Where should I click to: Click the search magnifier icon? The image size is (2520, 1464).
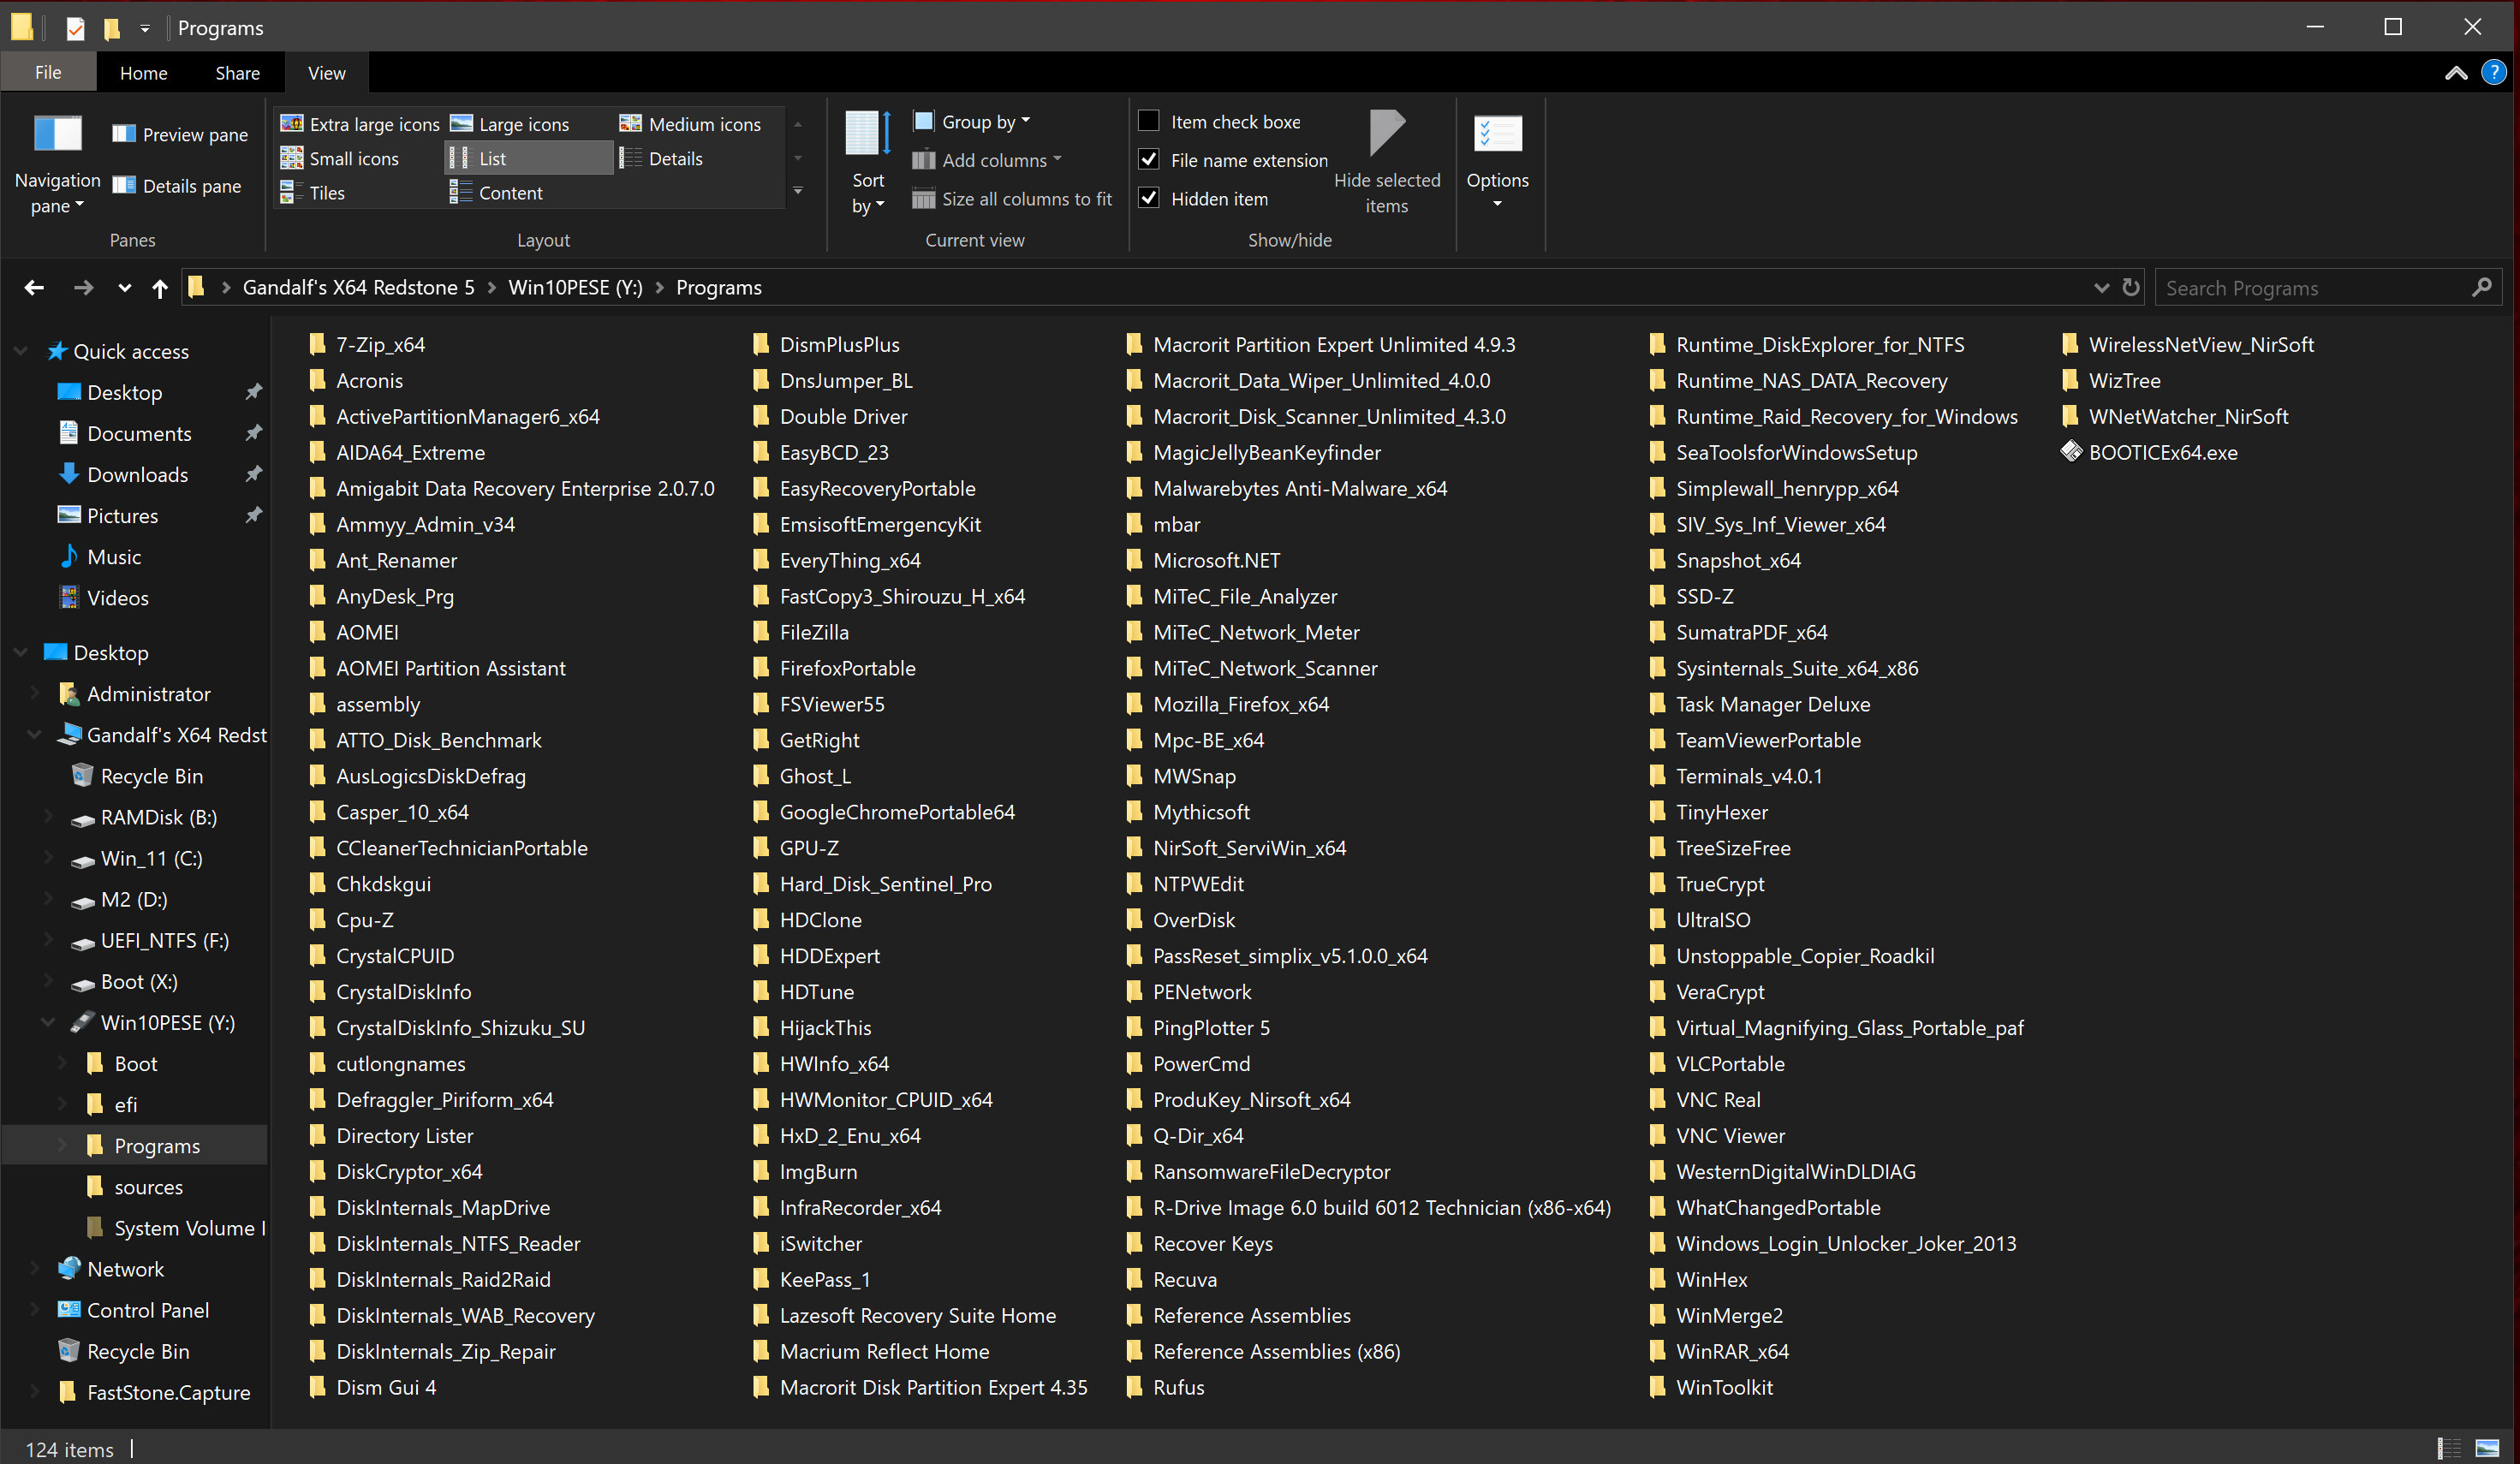(2482, 288)
